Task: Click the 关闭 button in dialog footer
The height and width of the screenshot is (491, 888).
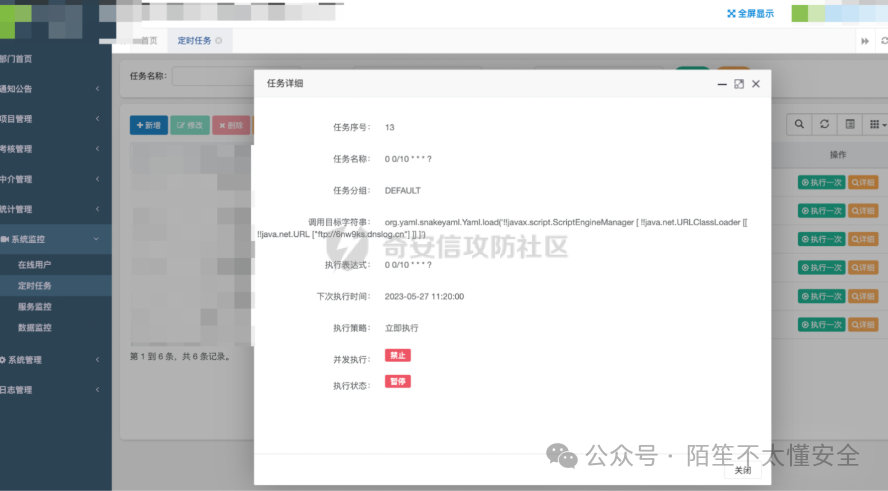Action: pyautogui.click(x=742, y=470)
